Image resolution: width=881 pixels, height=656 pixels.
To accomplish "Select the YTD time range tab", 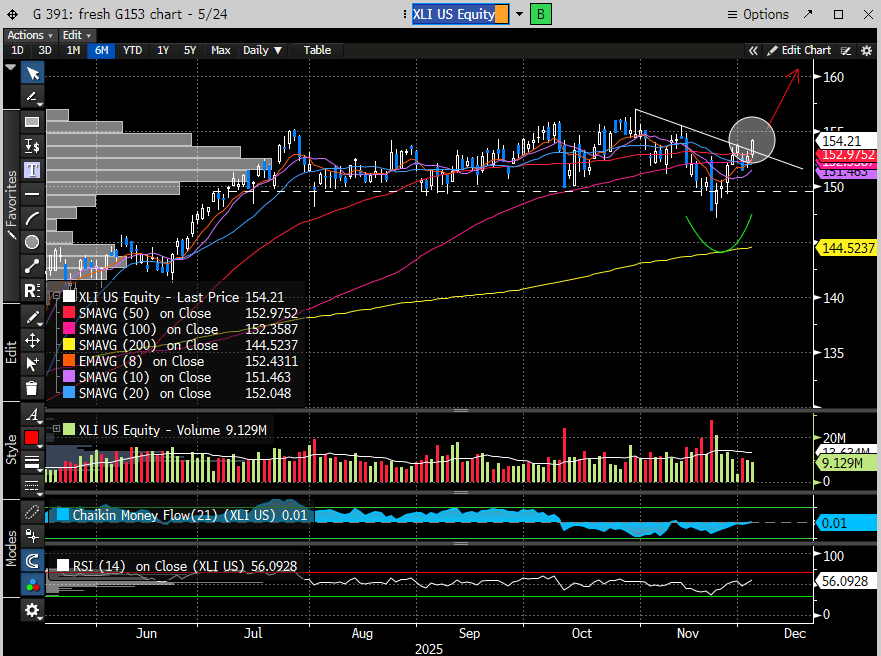I will coord(133,50).
